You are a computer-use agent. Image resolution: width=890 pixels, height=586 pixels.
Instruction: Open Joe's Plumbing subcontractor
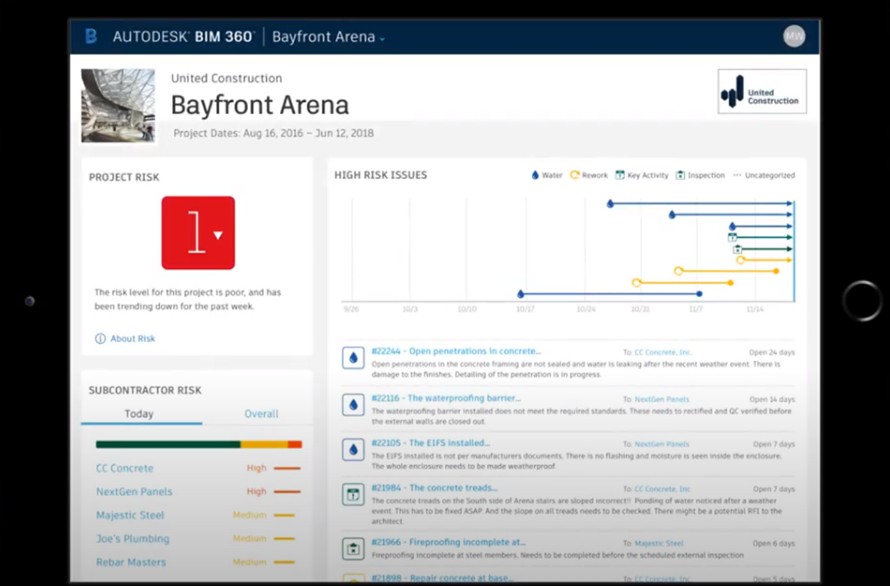[x=132, y=538]
